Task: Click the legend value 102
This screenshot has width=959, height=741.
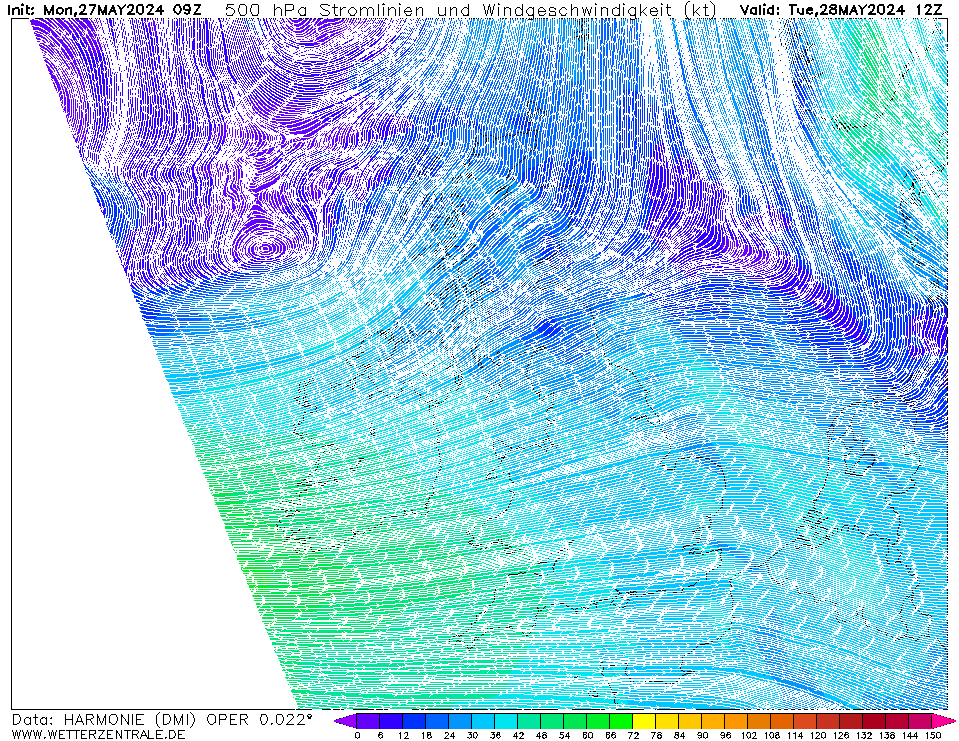Action: (x=748, y=735)
